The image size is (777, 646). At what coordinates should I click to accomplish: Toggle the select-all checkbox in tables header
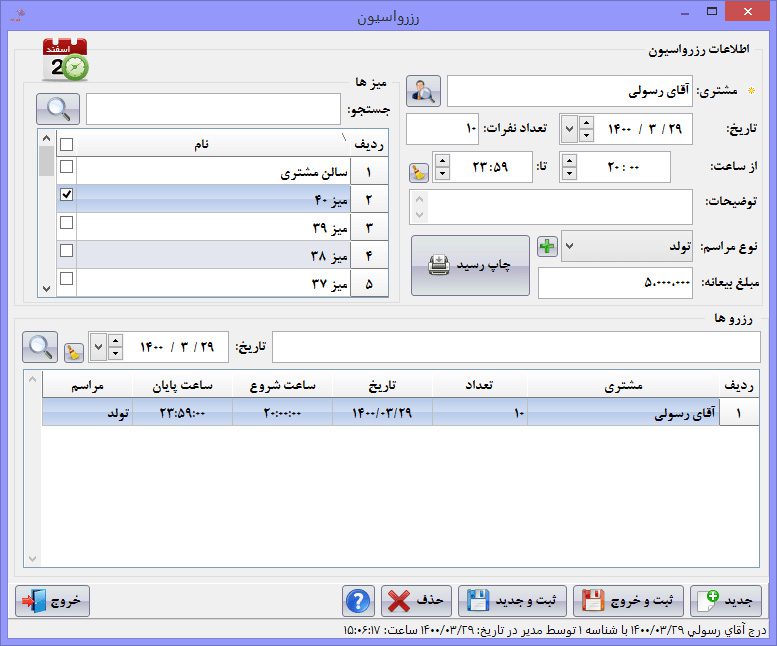[66, 144]
